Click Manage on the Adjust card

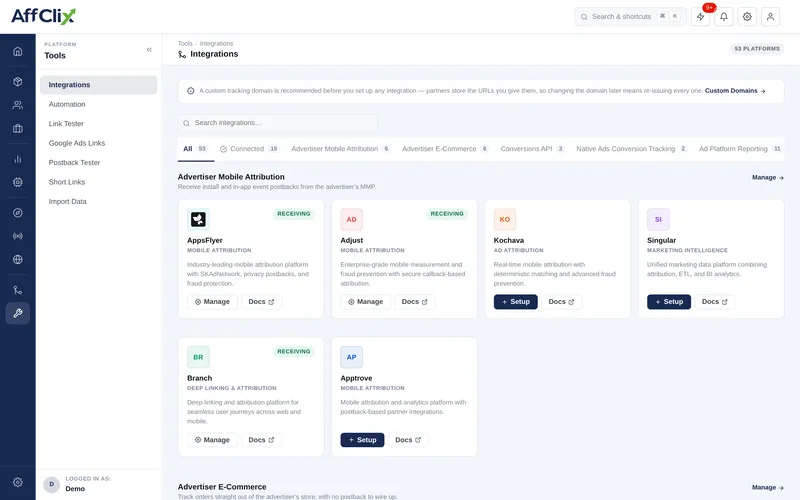(x=365, y=302)
